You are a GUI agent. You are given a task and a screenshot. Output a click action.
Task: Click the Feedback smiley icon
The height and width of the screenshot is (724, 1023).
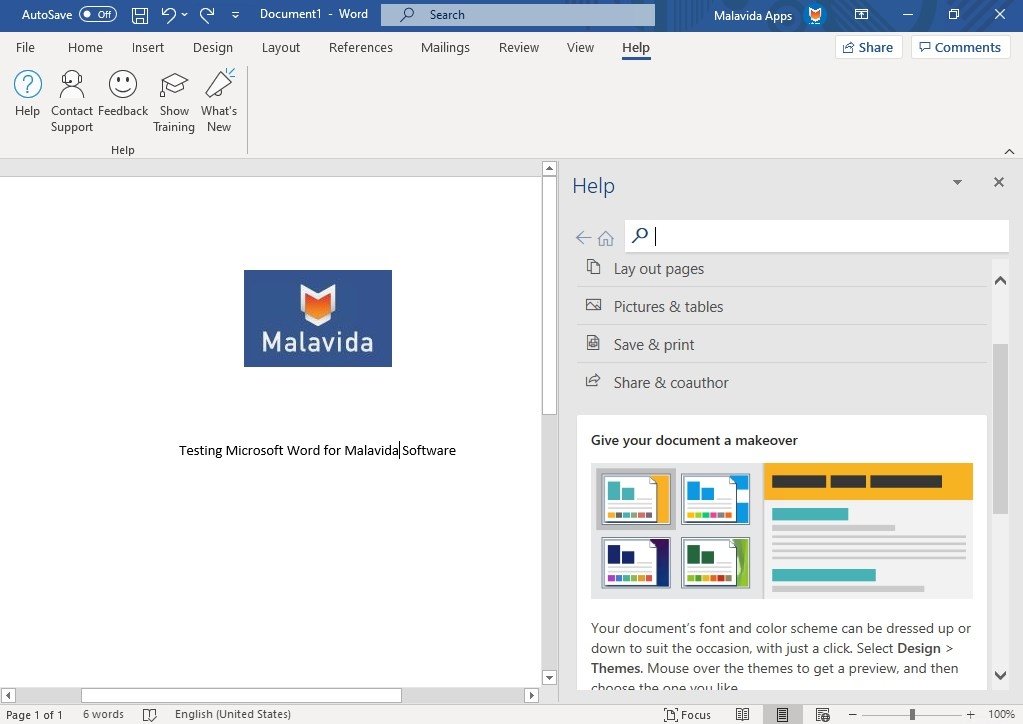123,84
